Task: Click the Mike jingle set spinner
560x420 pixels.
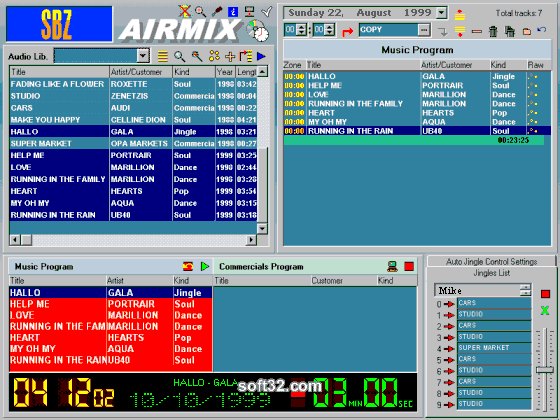Action: pyautogui.click(x=525, y=290)
